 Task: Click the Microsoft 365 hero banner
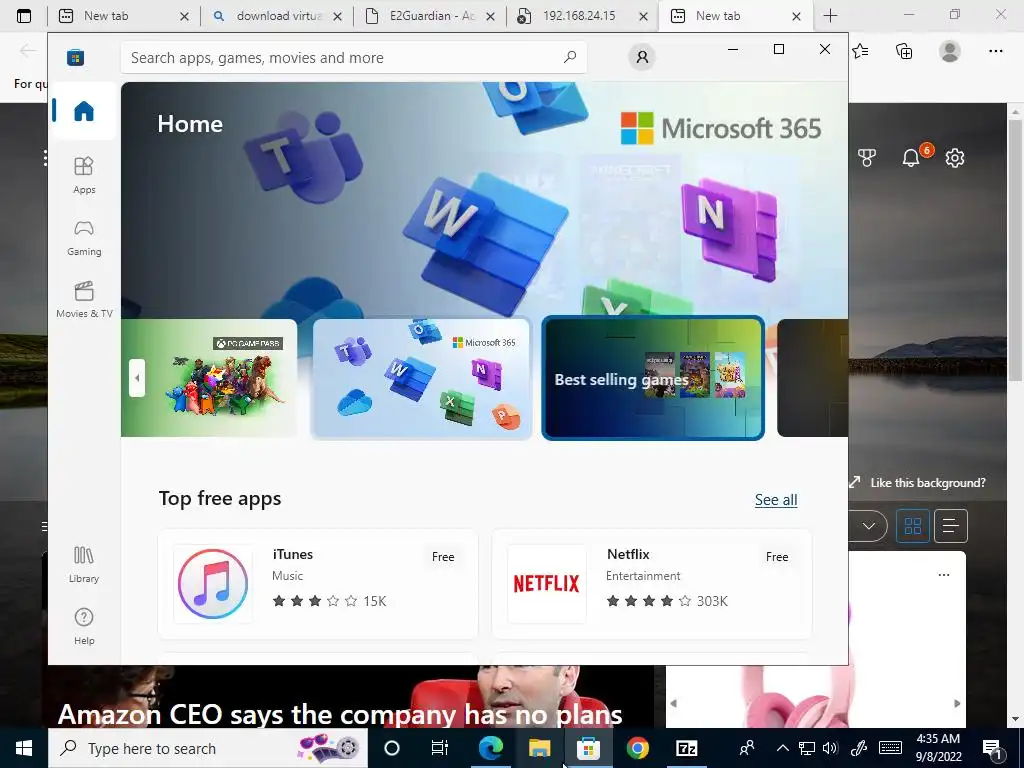pyautogui.click(x=485, y=199)
